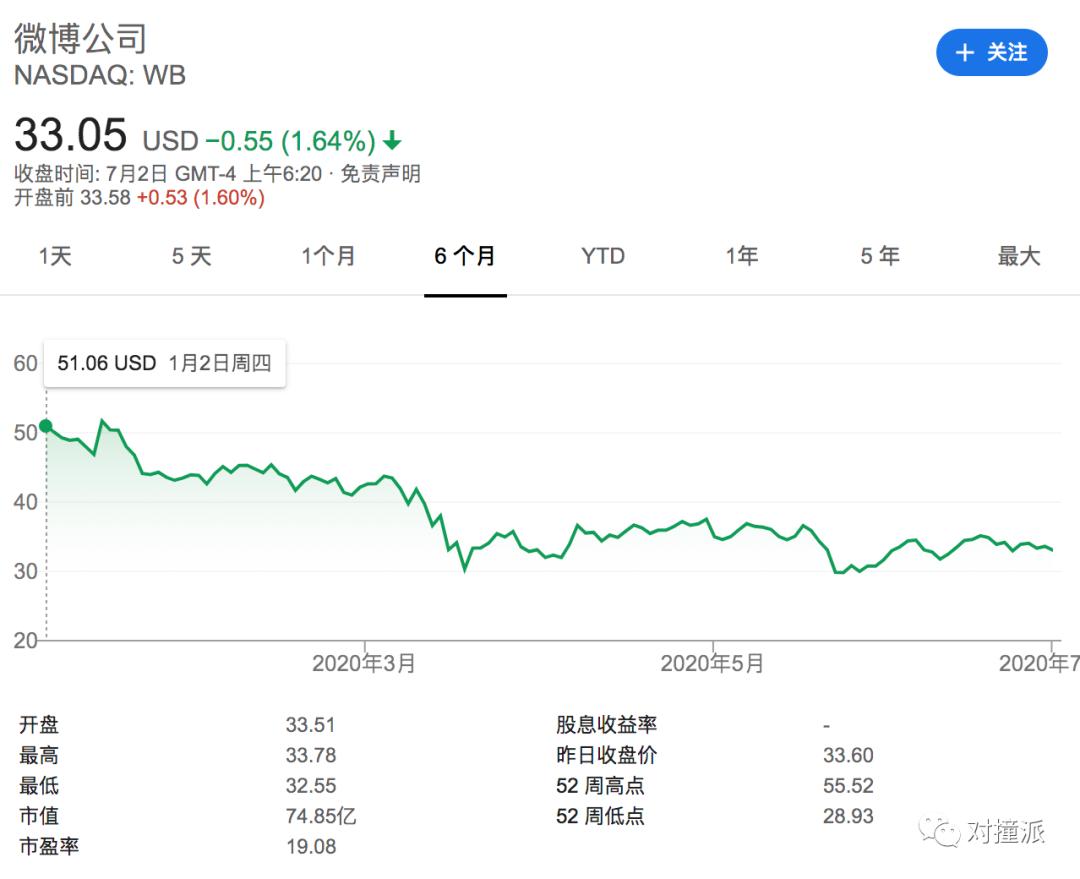Screen dimensions: 1080x879
Task: Select the 1年 time range tab
Action: (741, 256)
